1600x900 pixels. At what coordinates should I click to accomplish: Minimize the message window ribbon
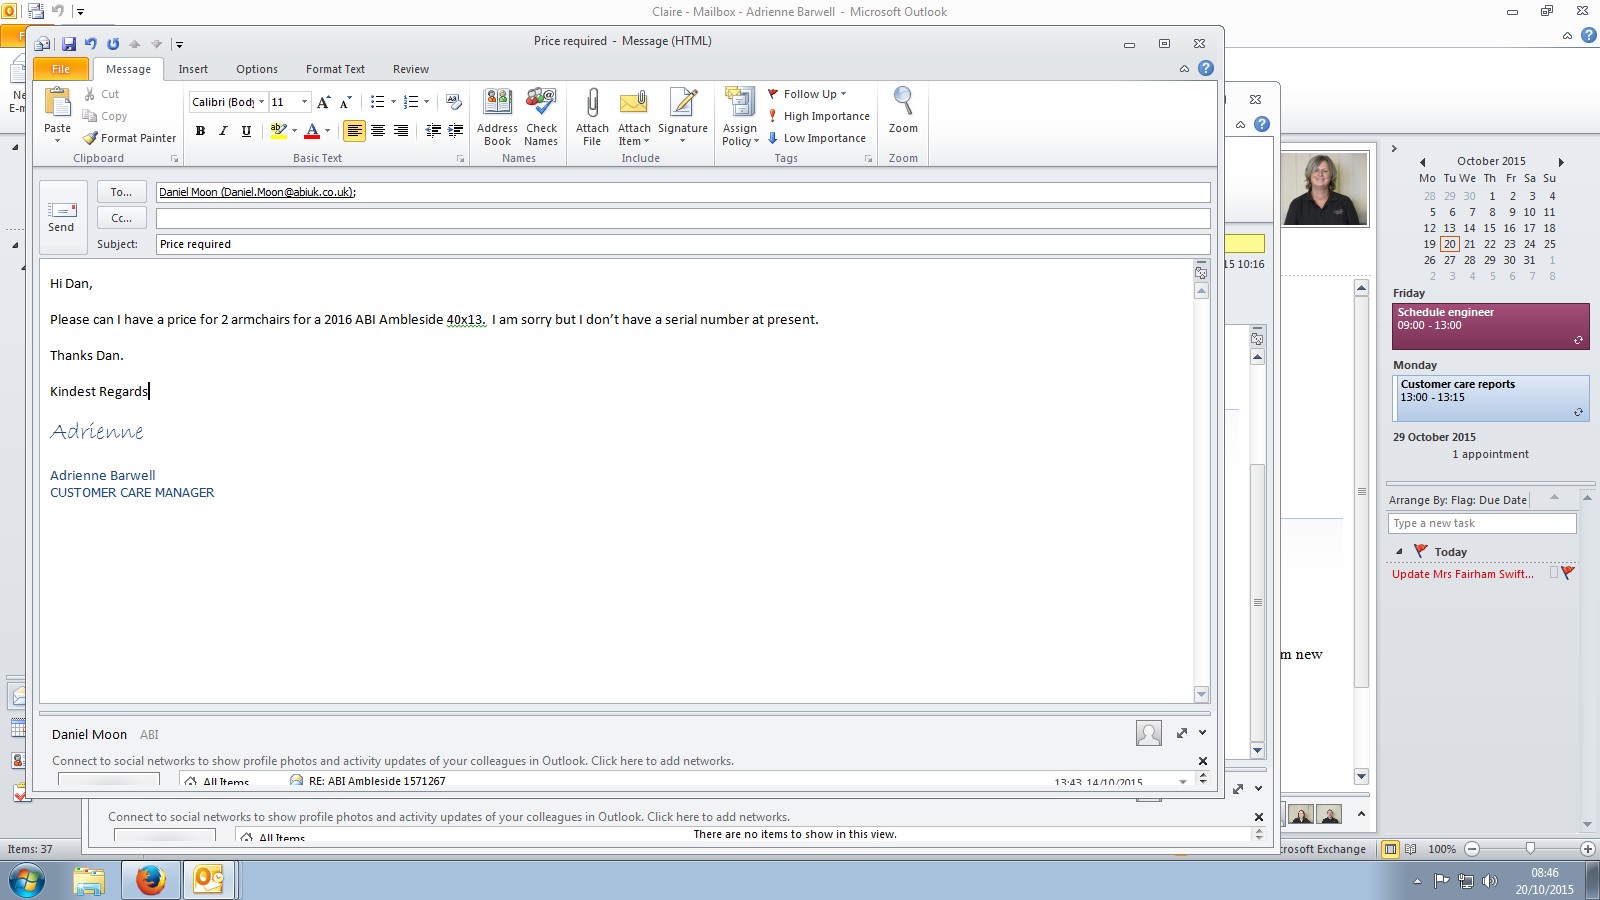(x=1184, y=69)
